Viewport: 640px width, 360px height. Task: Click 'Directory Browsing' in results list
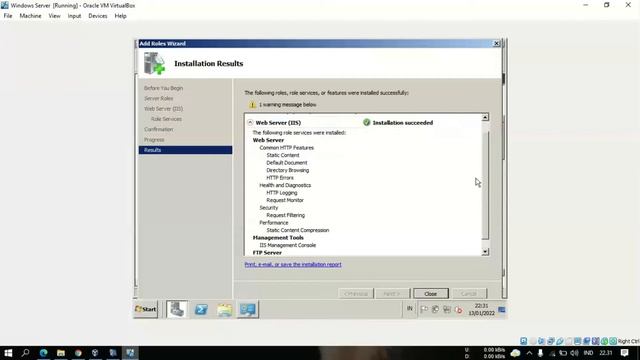click(x=288, y=170)
